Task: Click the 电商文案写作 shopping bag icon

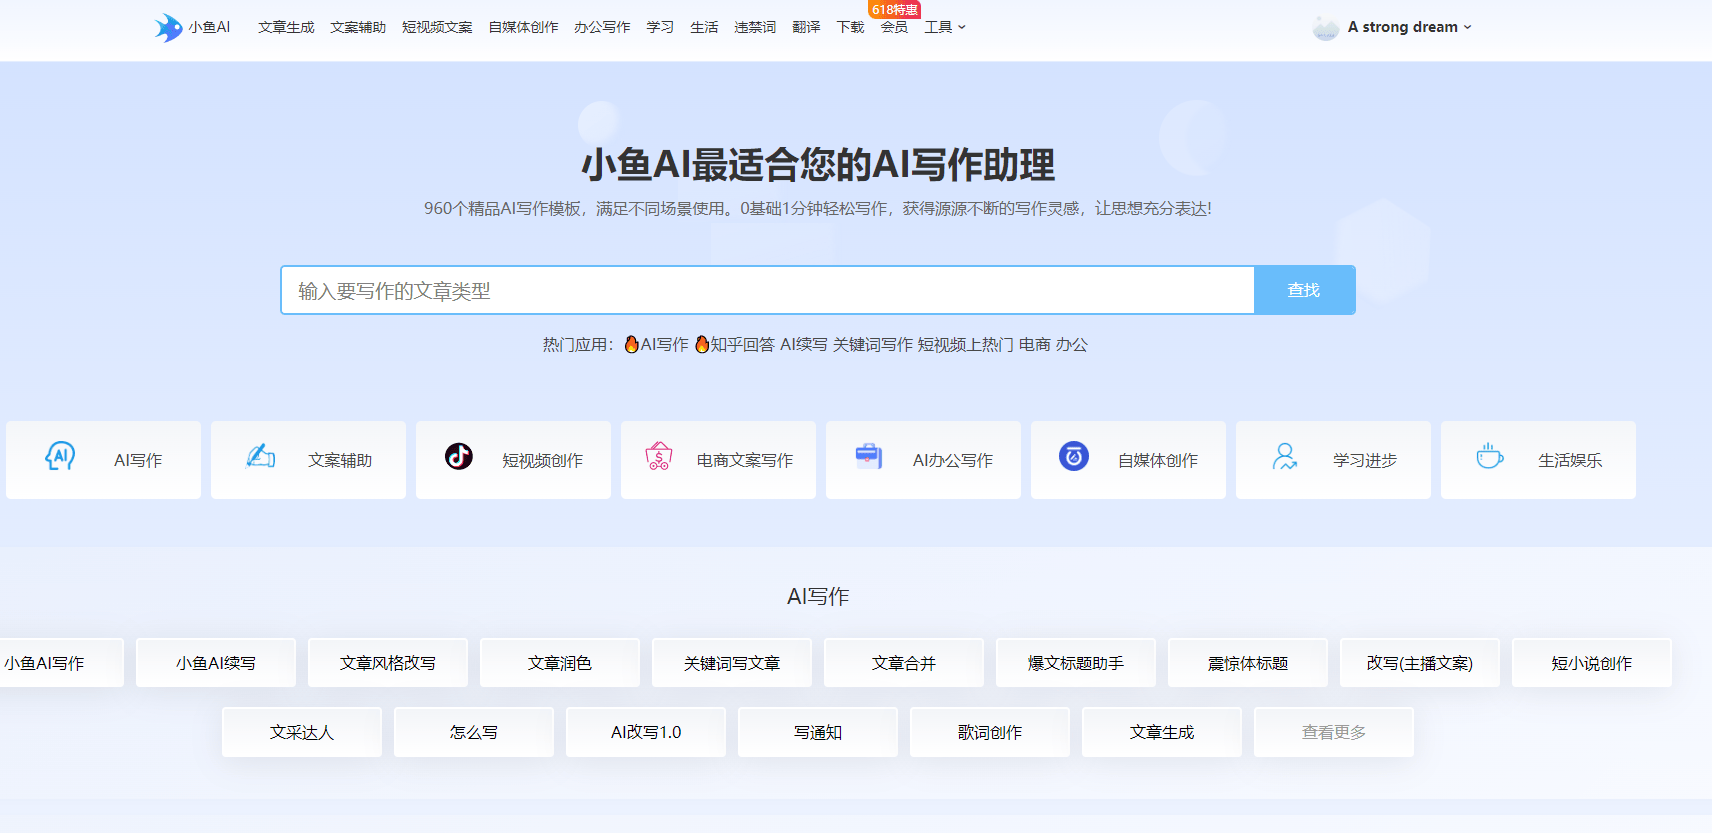Action: coord(659,457)
